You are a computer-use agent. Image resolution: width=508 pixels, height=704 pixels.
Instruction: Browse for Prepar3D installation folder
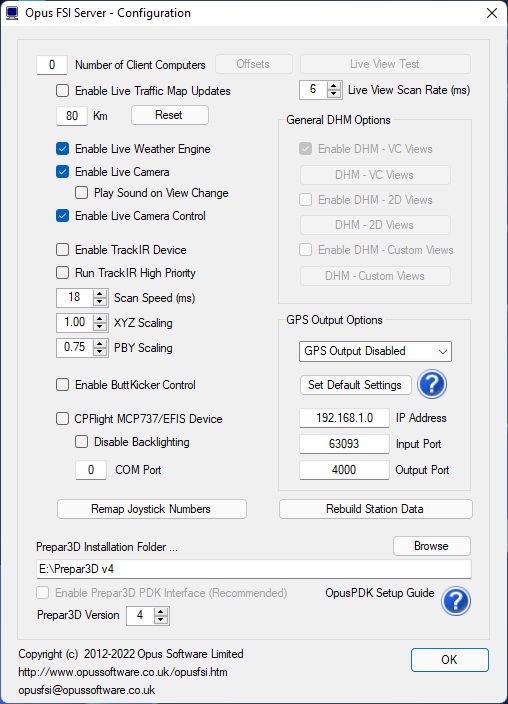click(432, 546)
